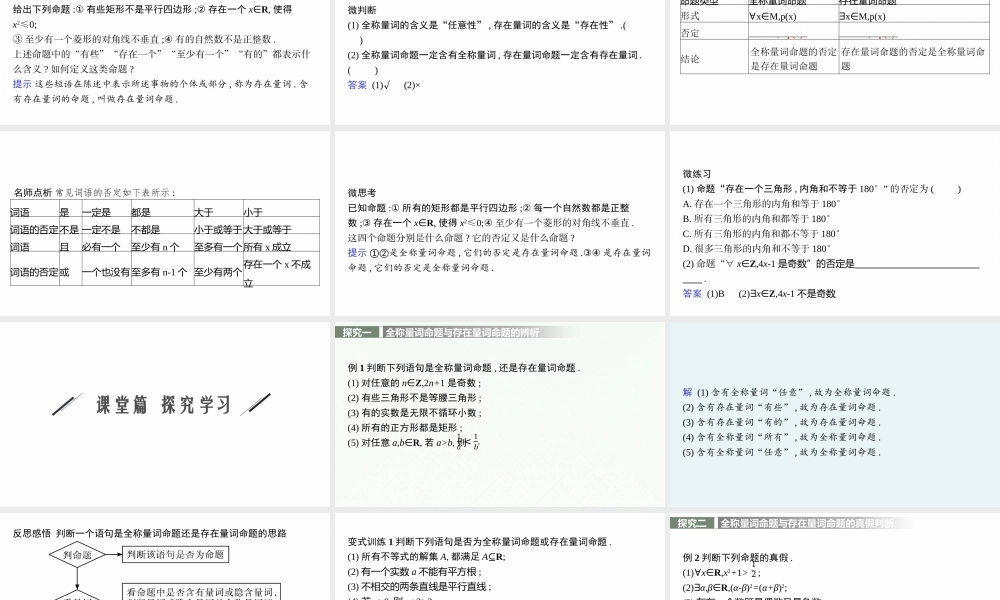This screenshot has width=1000, height=600.
Task: Click the blank line after 4x-1 是奇数
Action: (x=920, y=266)
